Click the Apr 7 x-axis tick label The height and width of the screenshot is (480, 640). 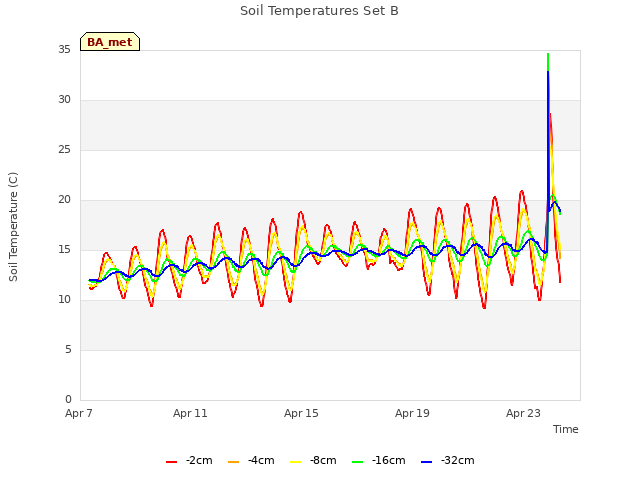coord(79,413)
